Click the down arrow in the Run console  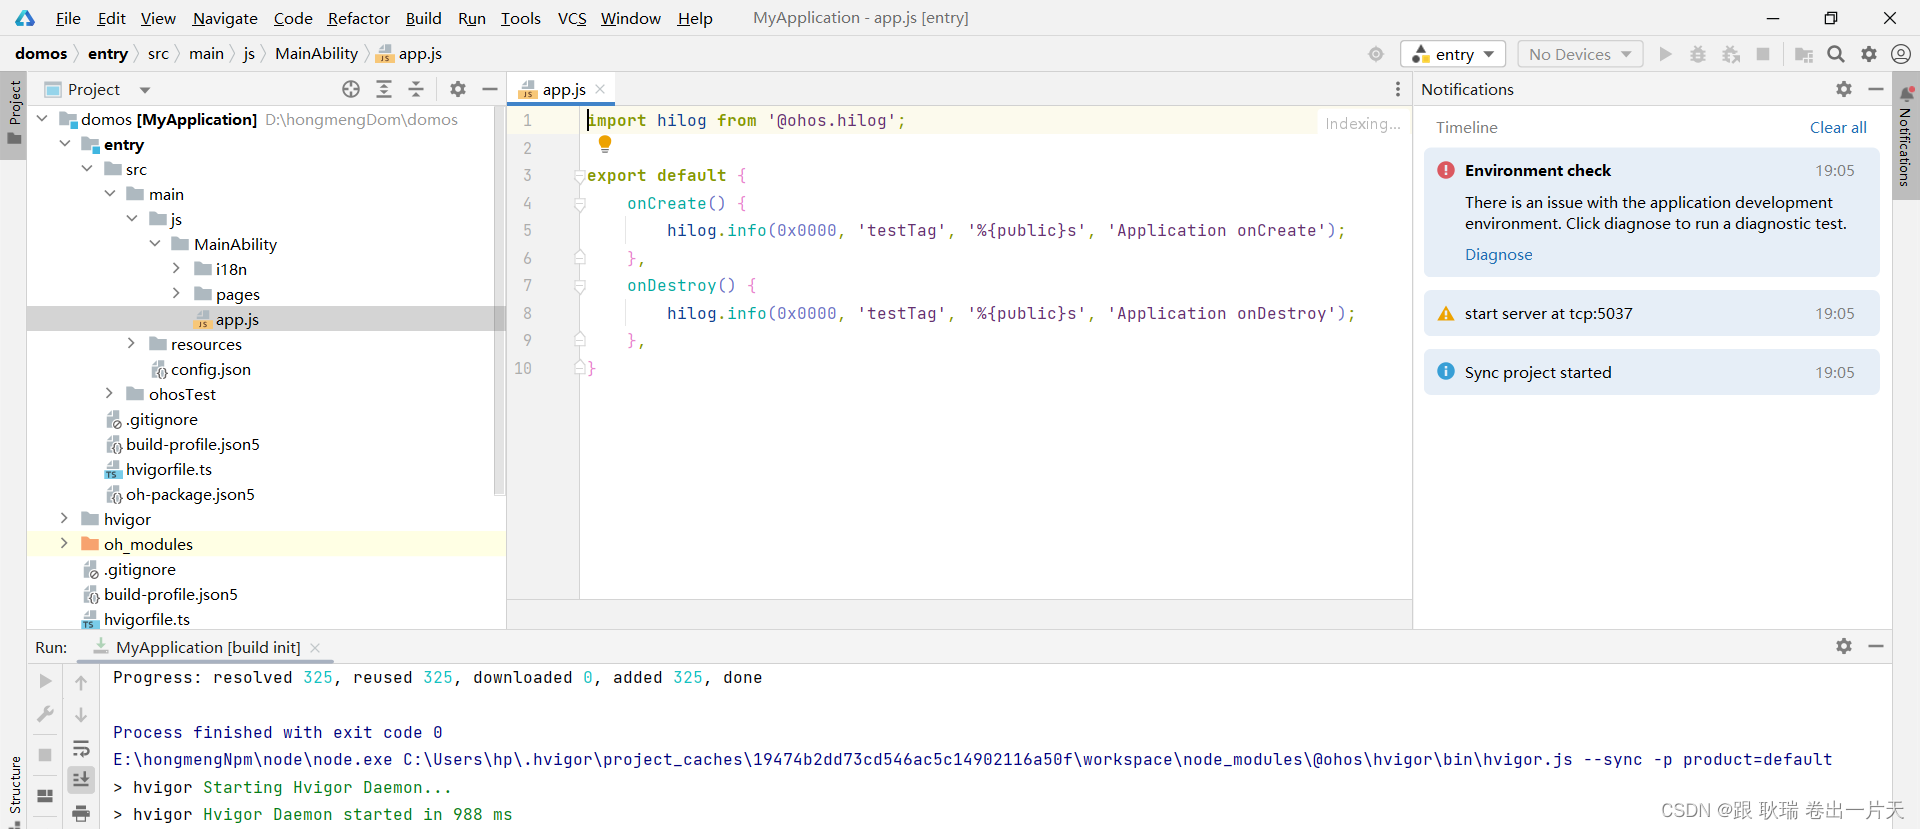pyautogui.click(x=81, y=715)
